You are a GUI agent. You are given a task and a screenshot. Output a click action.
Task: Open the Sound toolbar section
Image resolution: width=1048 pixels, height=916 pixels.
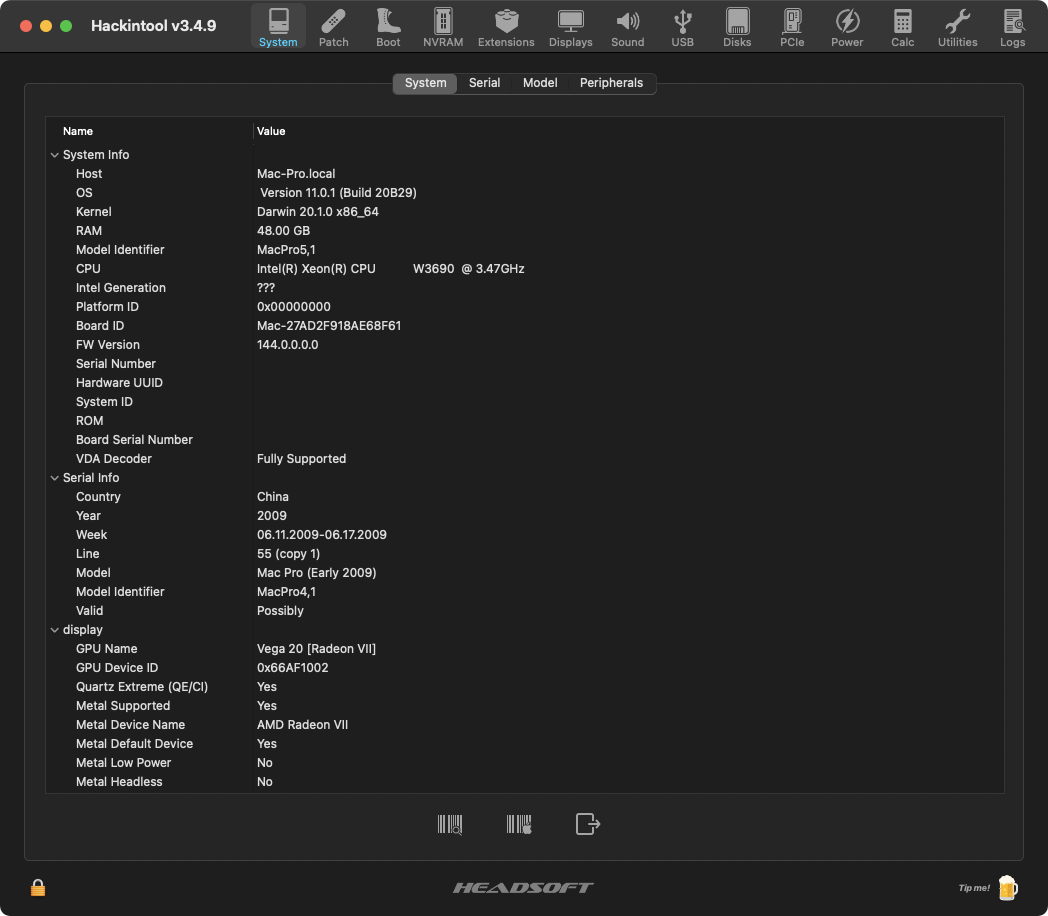point(627,27)
